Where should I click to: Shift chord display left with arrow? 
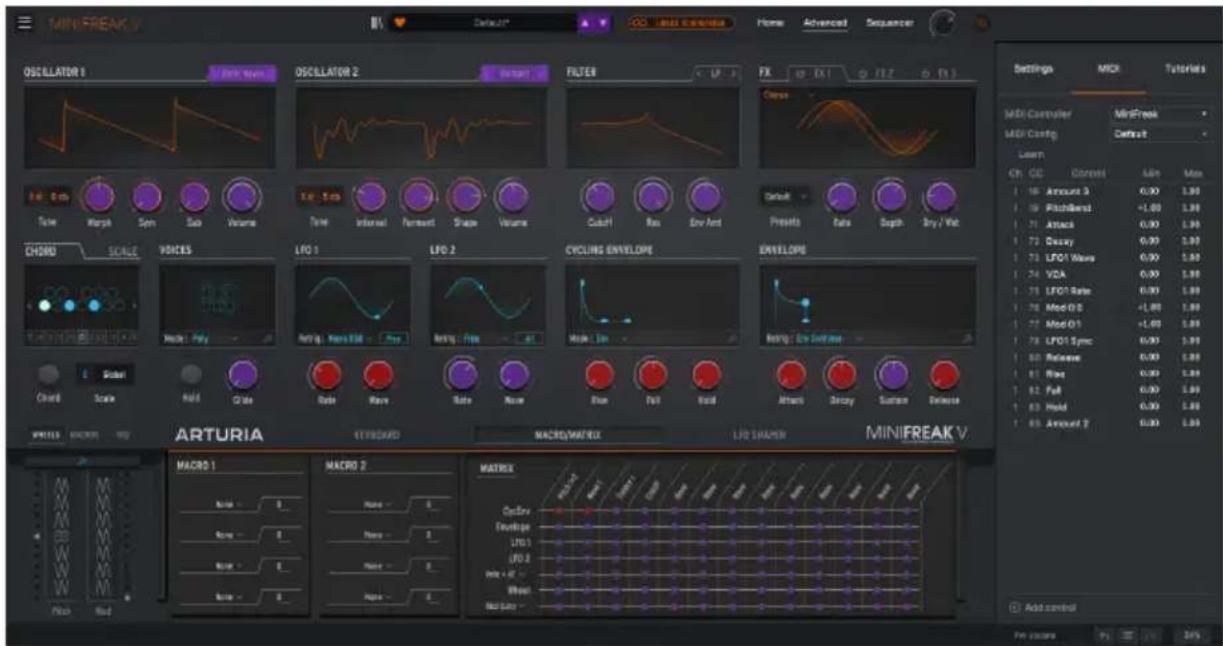(30, 306)
